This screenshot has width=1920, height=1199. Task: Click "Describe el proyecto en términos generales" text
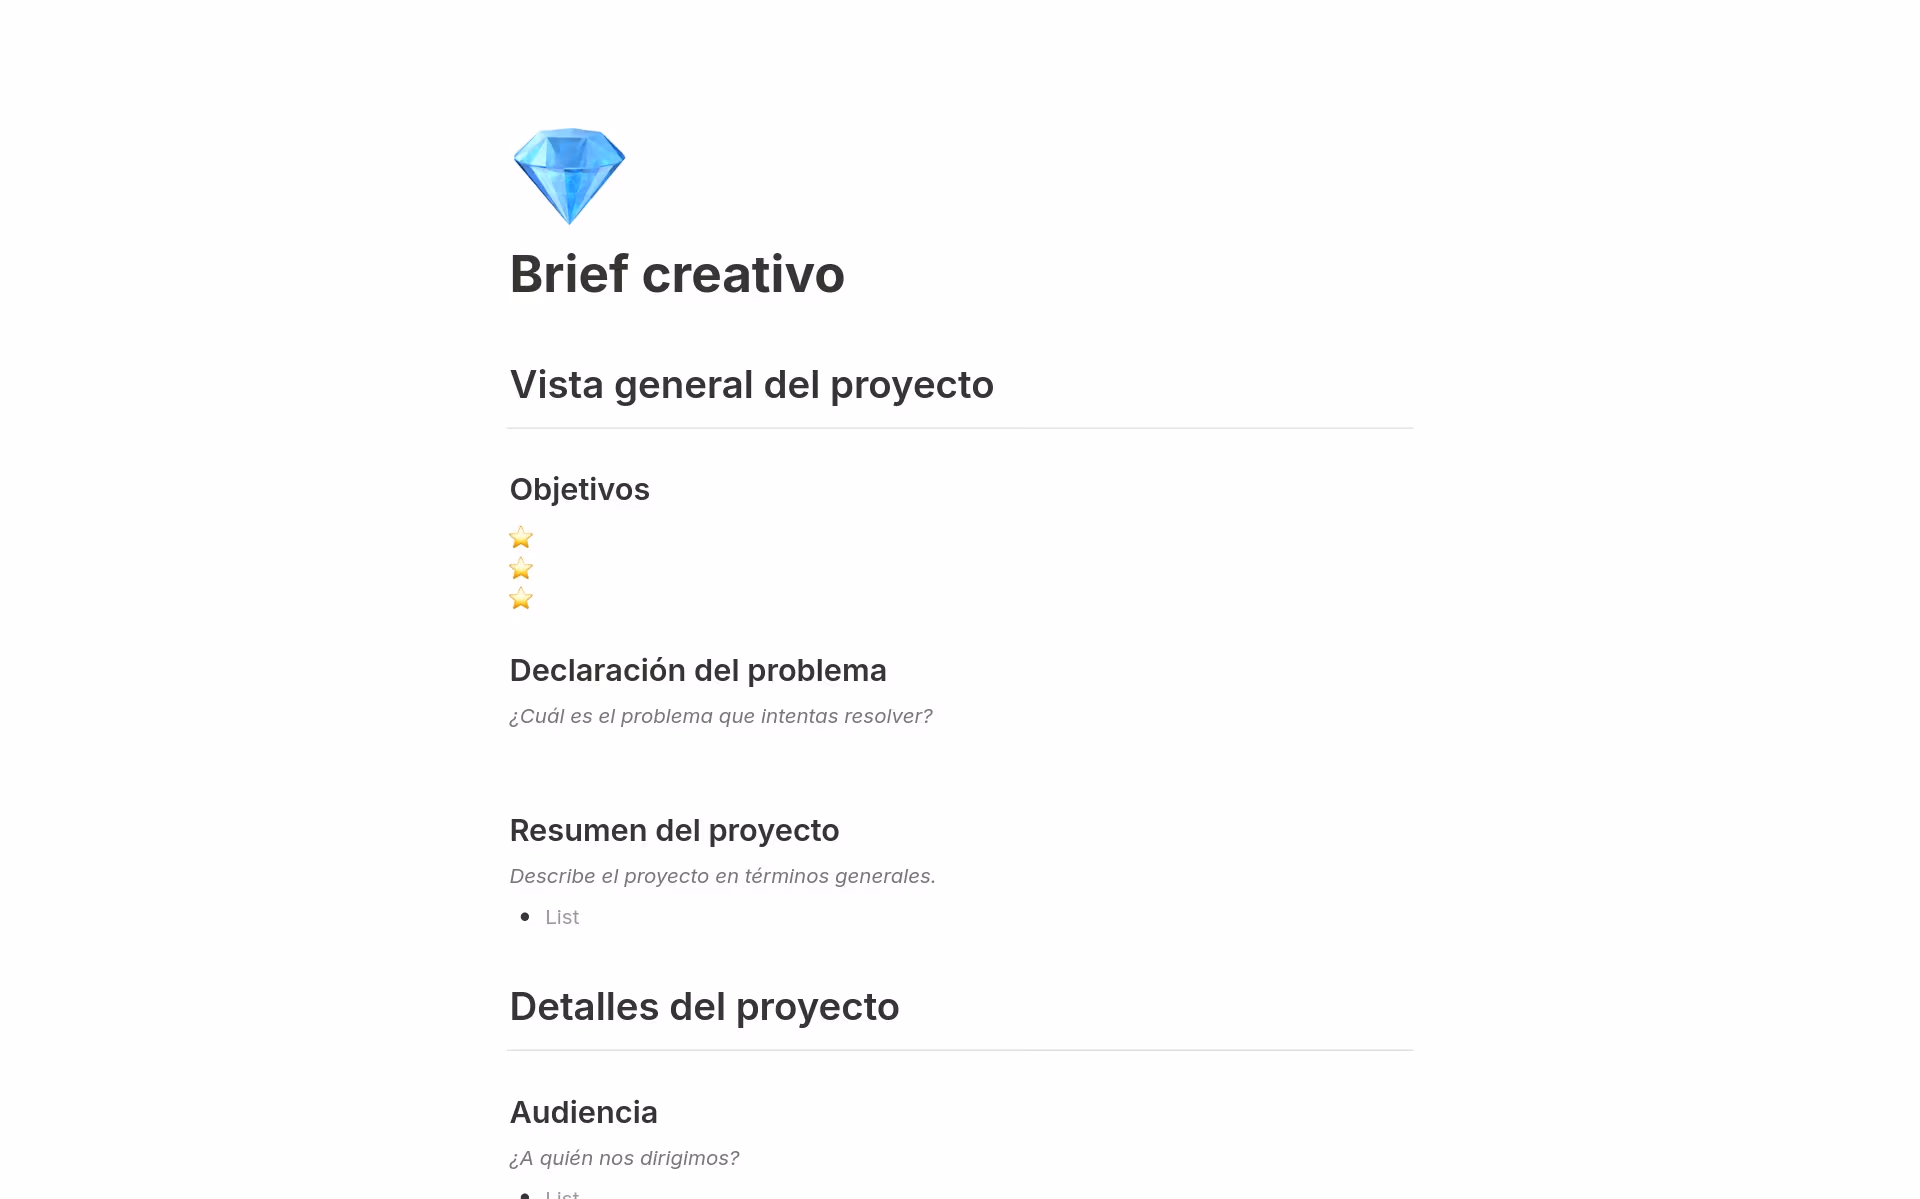point(722,876)
